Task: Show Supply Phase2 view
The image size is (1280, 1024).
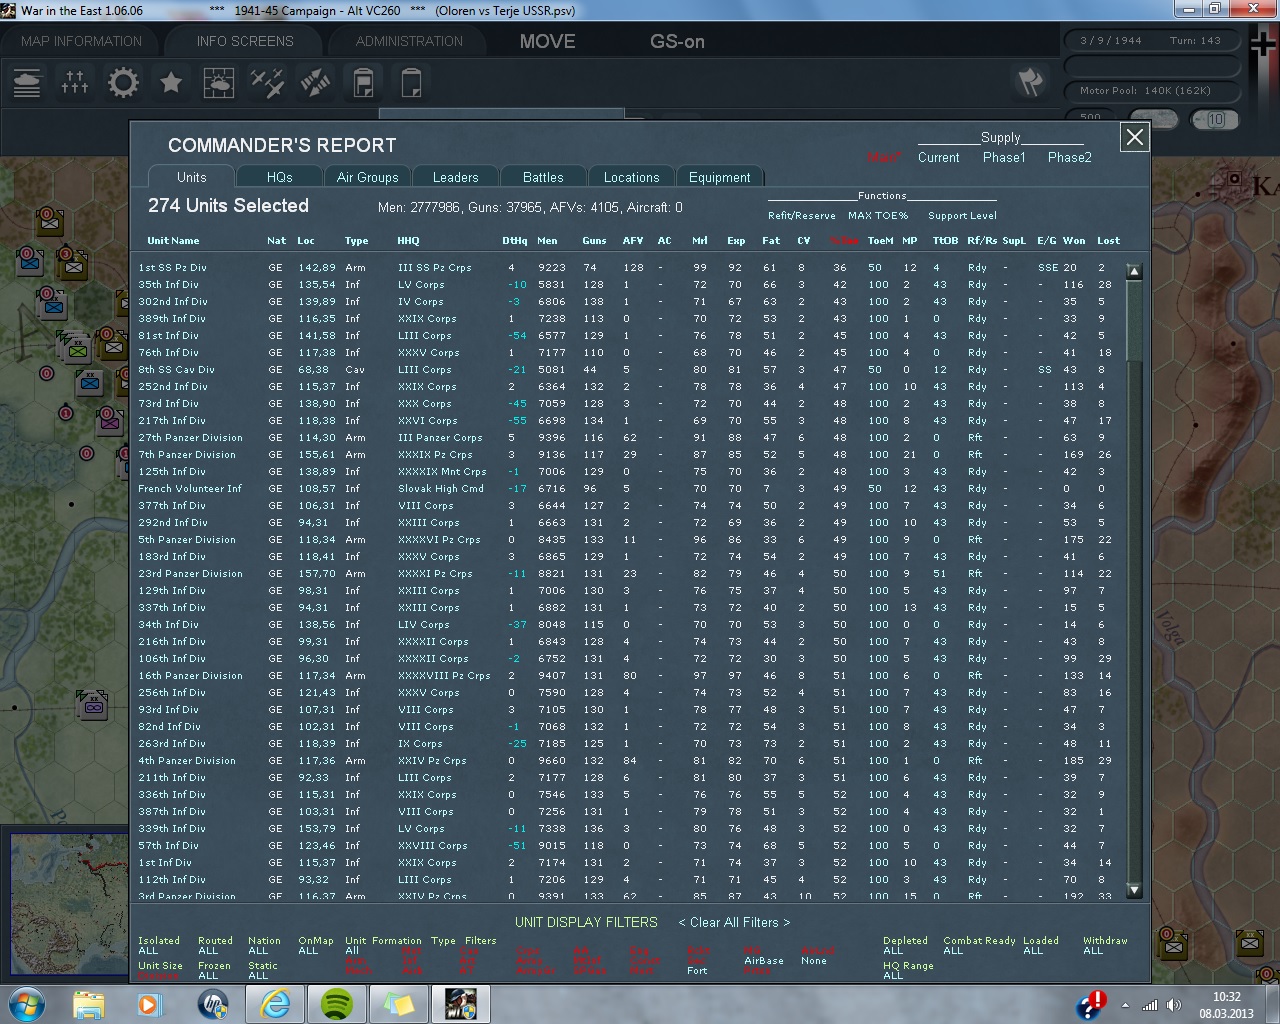Action: coord(1069,157)
